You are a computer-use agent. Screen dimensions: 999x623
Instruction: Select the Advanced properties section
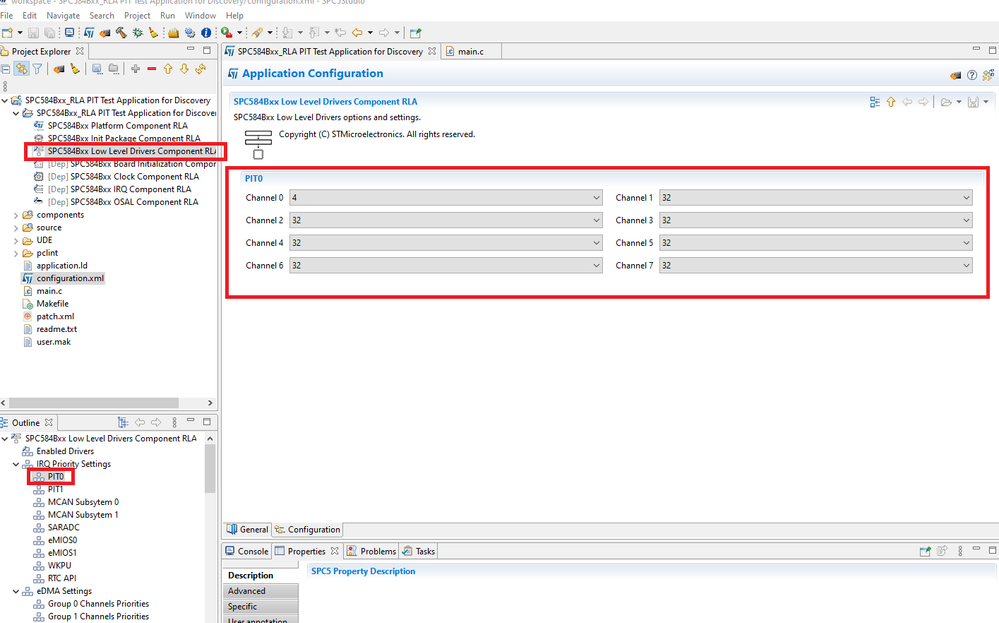pyautogui.click(x=261, y=591)
